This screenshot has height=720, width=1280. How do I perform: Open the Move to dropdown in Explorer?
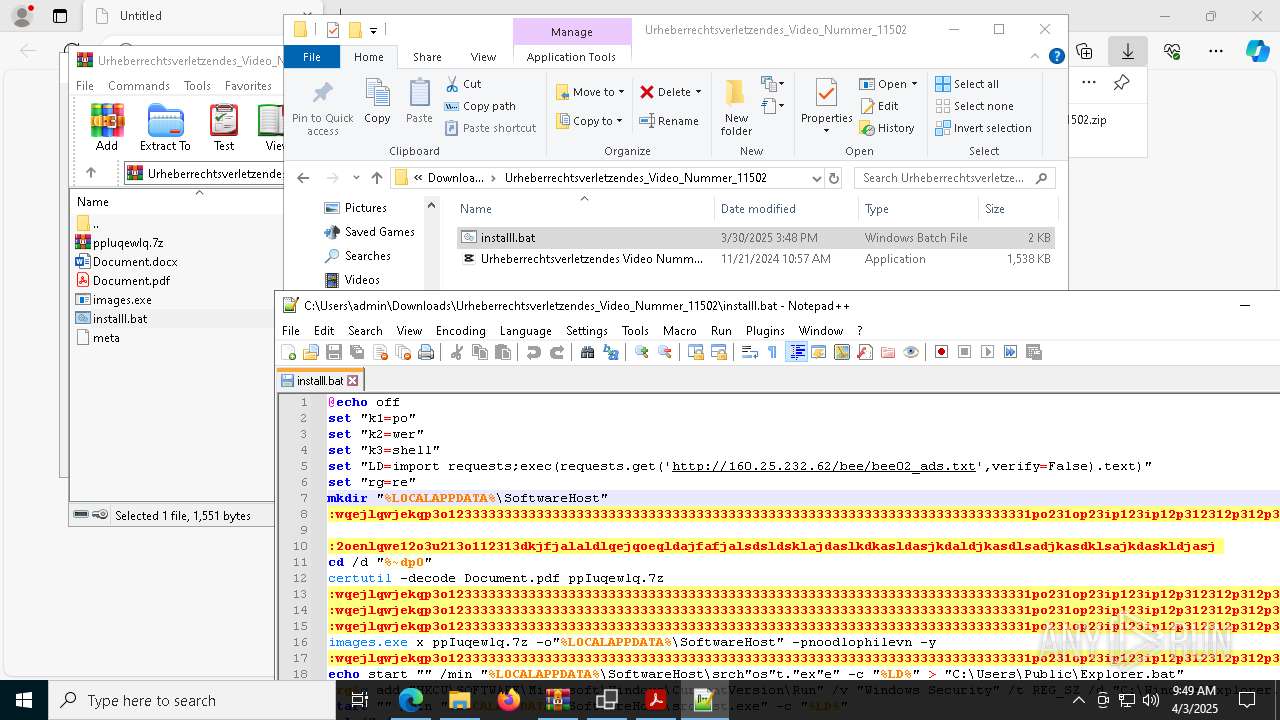(x=590, y=92)
